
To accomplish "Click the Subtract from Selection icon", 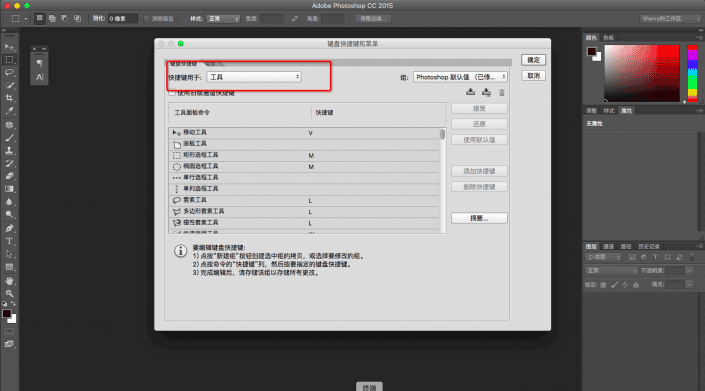I will 65,18.
